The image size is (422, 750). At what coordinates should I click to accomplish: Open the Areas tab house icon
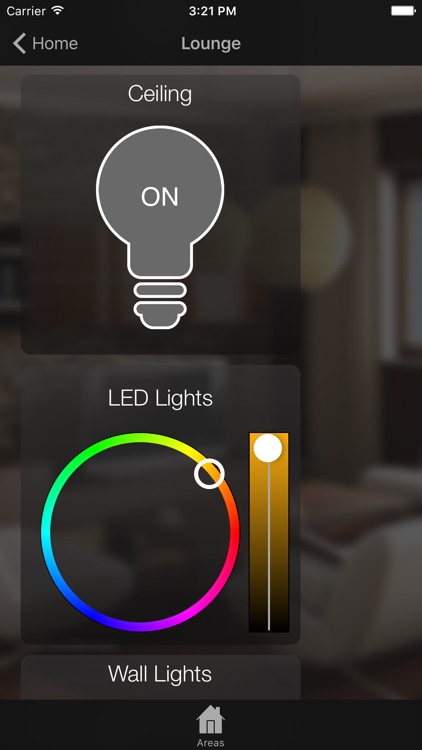211,720
